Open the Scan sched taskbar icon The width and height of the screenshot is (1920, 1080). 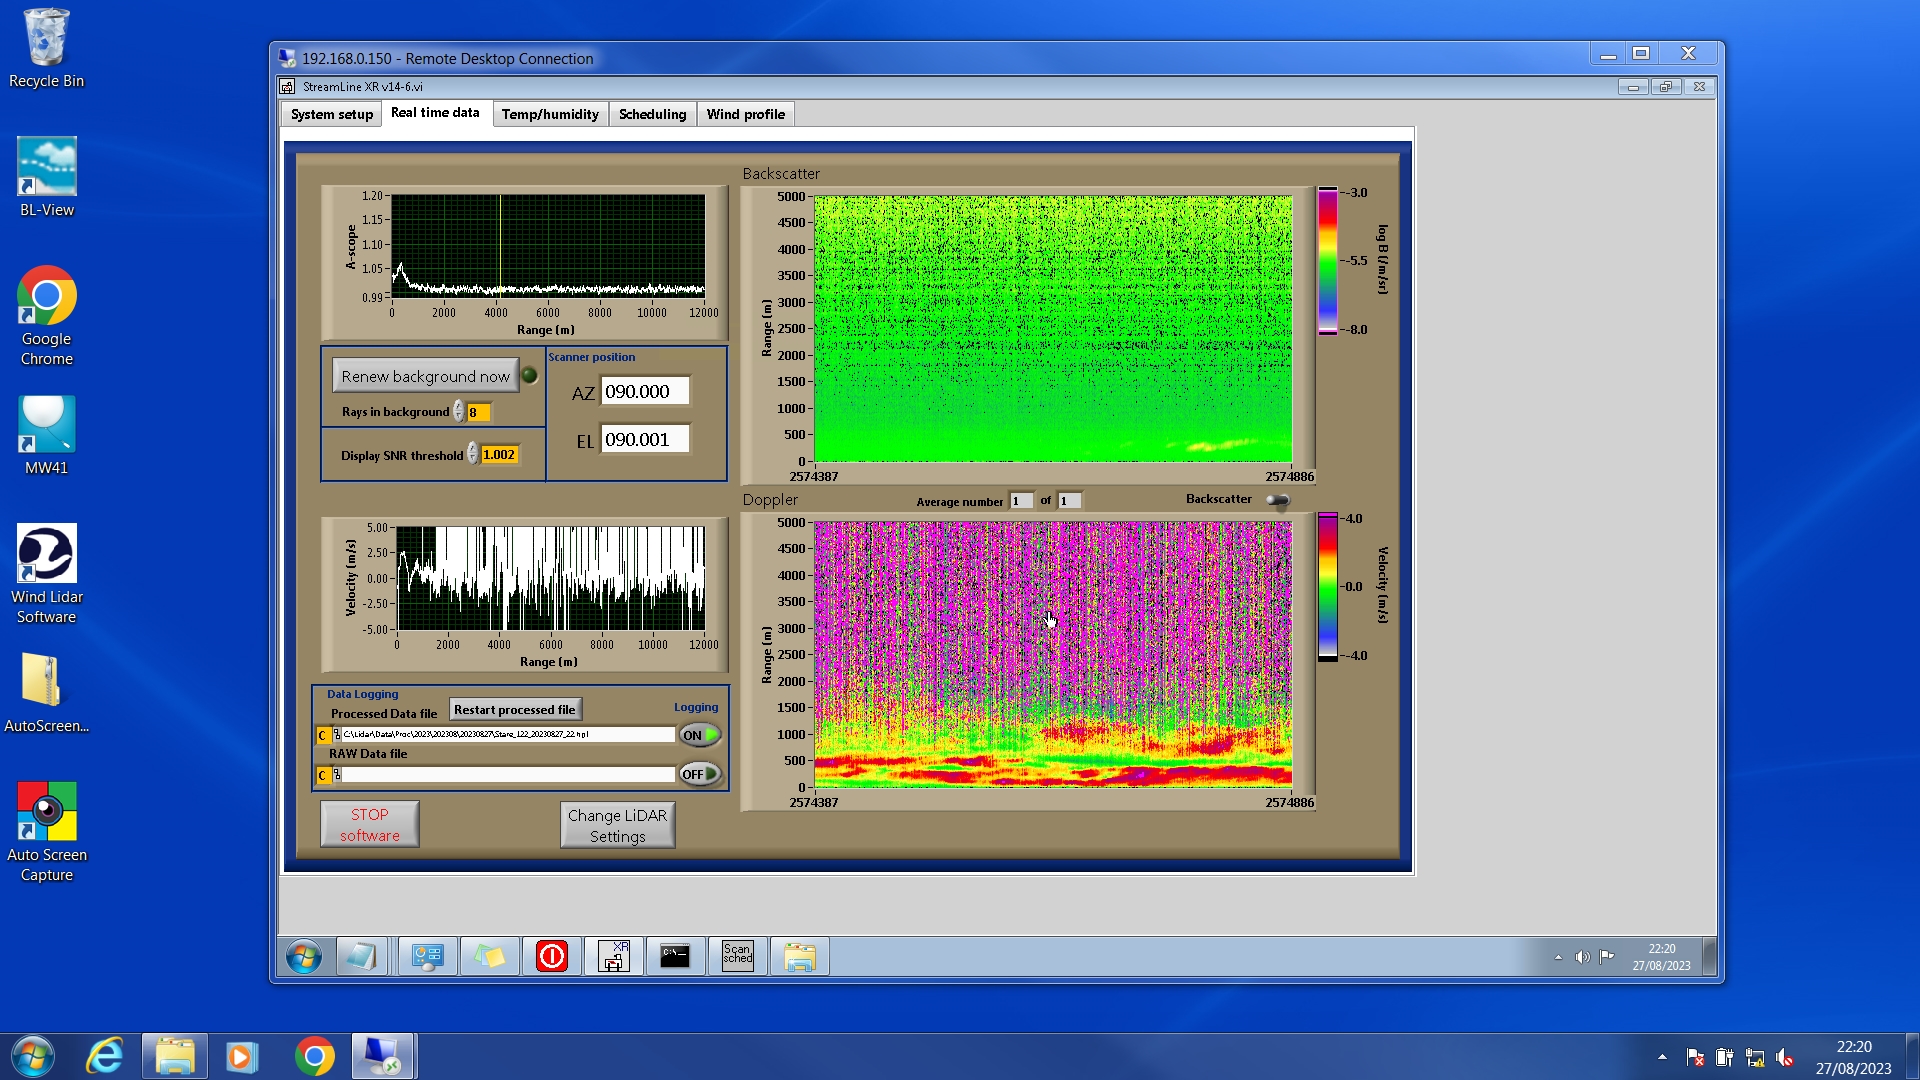737,956
